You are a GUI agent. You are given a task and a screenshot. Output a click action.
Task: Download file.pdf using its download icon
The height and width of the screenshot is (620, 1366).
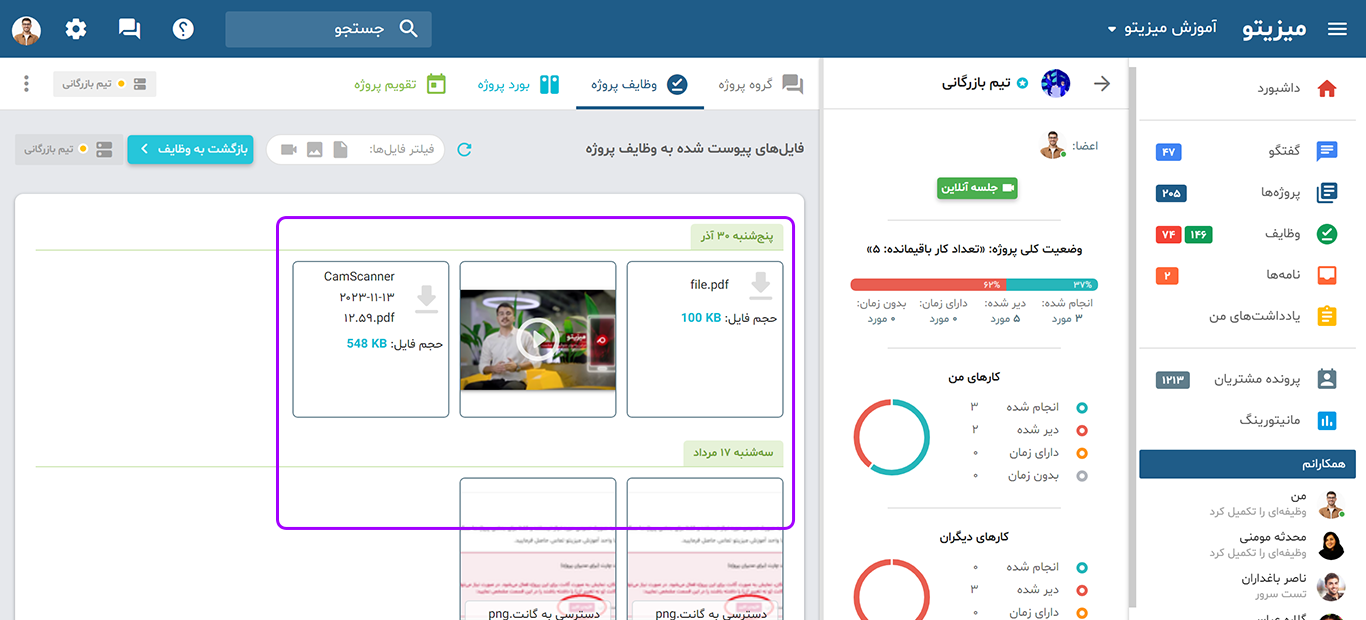tap(761, 285)
